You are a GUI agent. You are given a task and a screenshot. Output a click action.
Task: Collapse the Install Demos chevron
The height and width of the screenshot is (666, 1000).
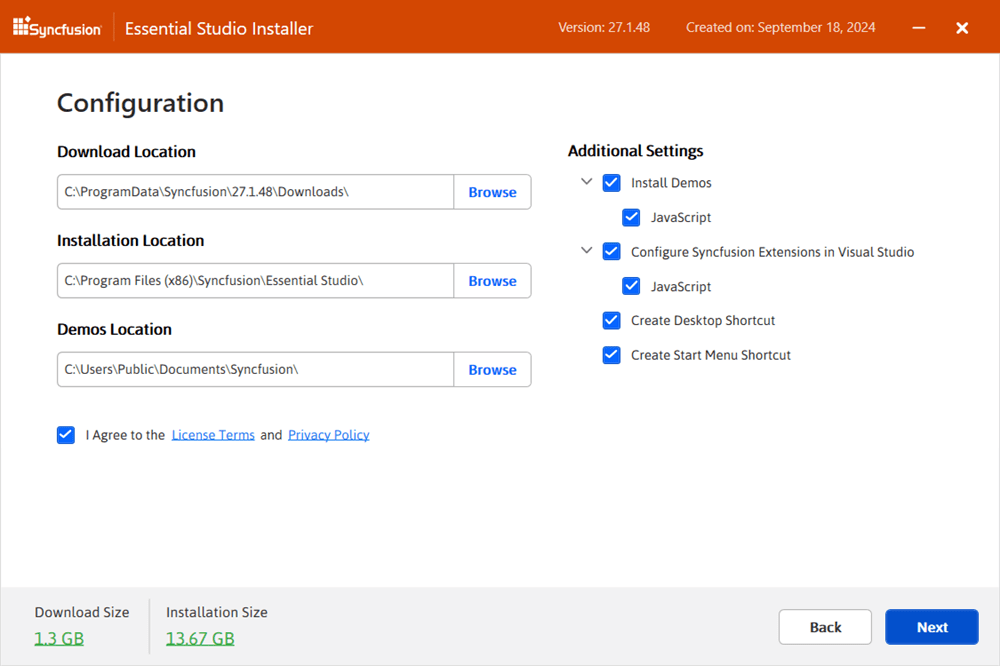point(587,182)
